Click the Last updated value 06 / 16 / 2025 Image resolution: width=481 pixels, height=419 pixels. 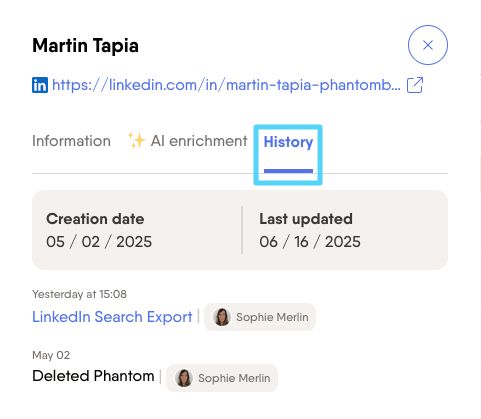coord(310,242)
